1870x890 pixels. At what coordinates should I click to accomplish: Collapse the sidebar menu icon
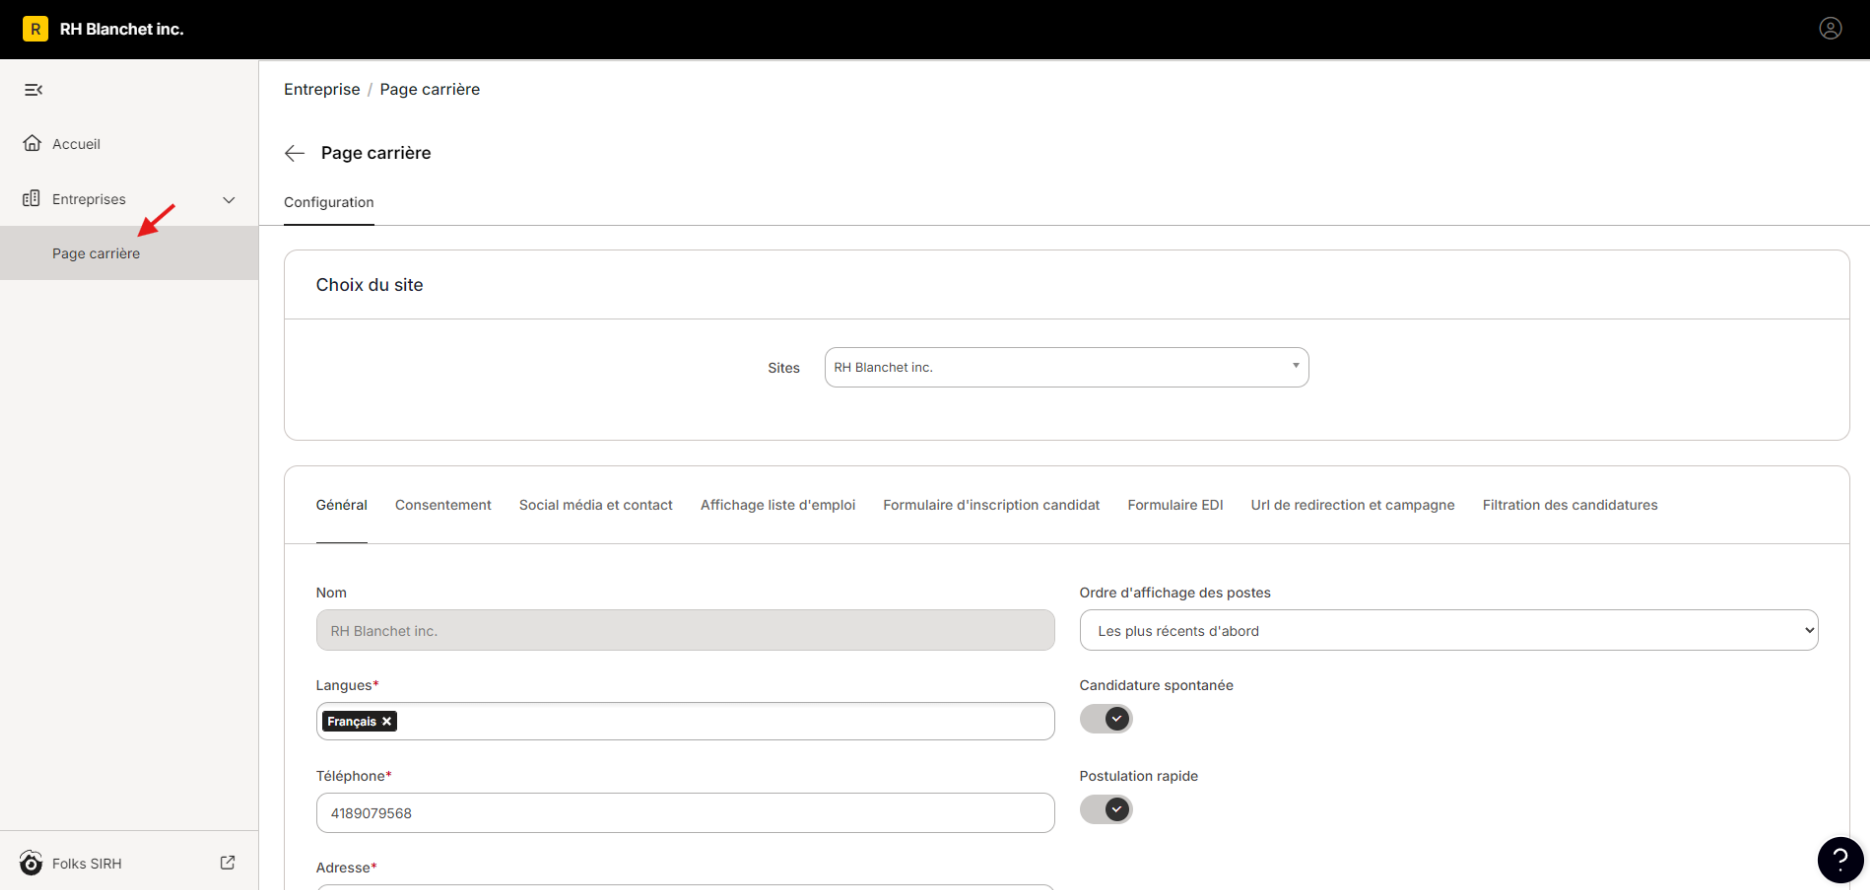(x=33, y=90)
